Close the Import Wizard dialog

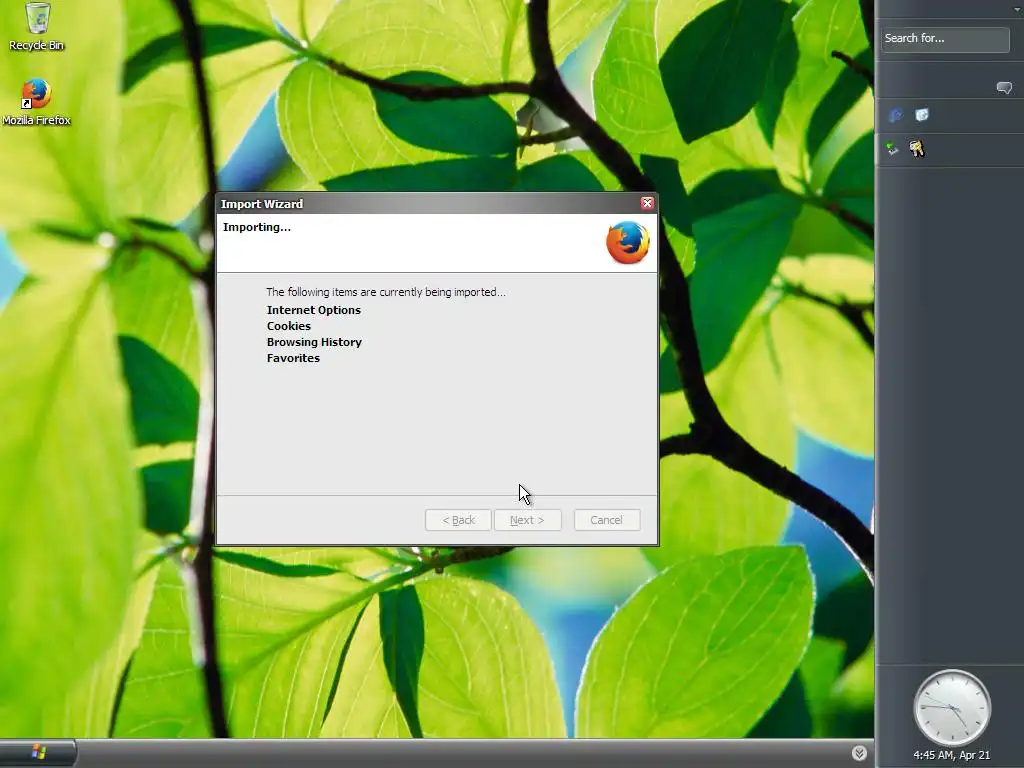point(647,203)
